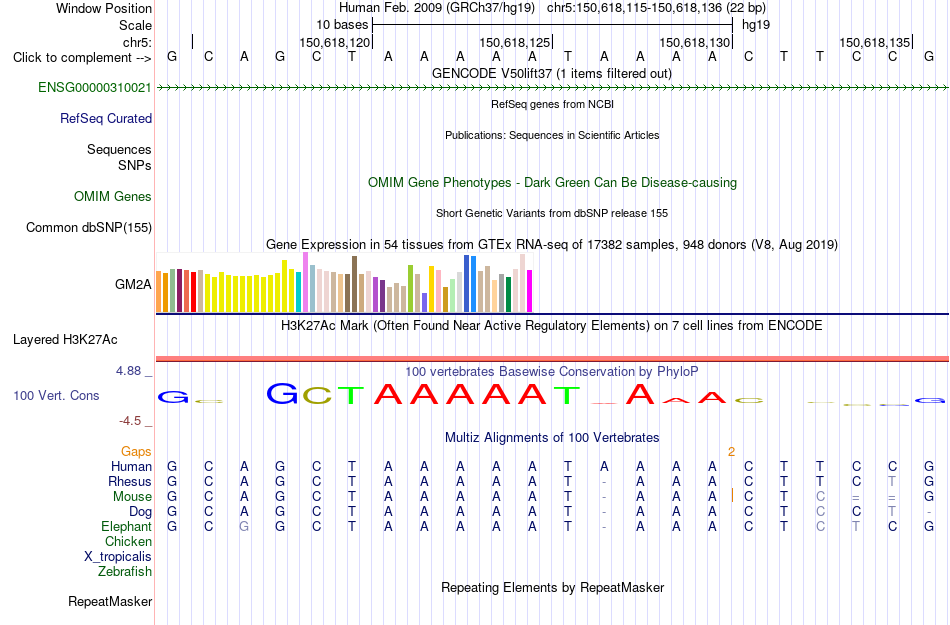The image size is (950, 625).
Task: Click the Human Feb. 2009 (GRCh37/hg19) header
Action: [x=437, y=8]
